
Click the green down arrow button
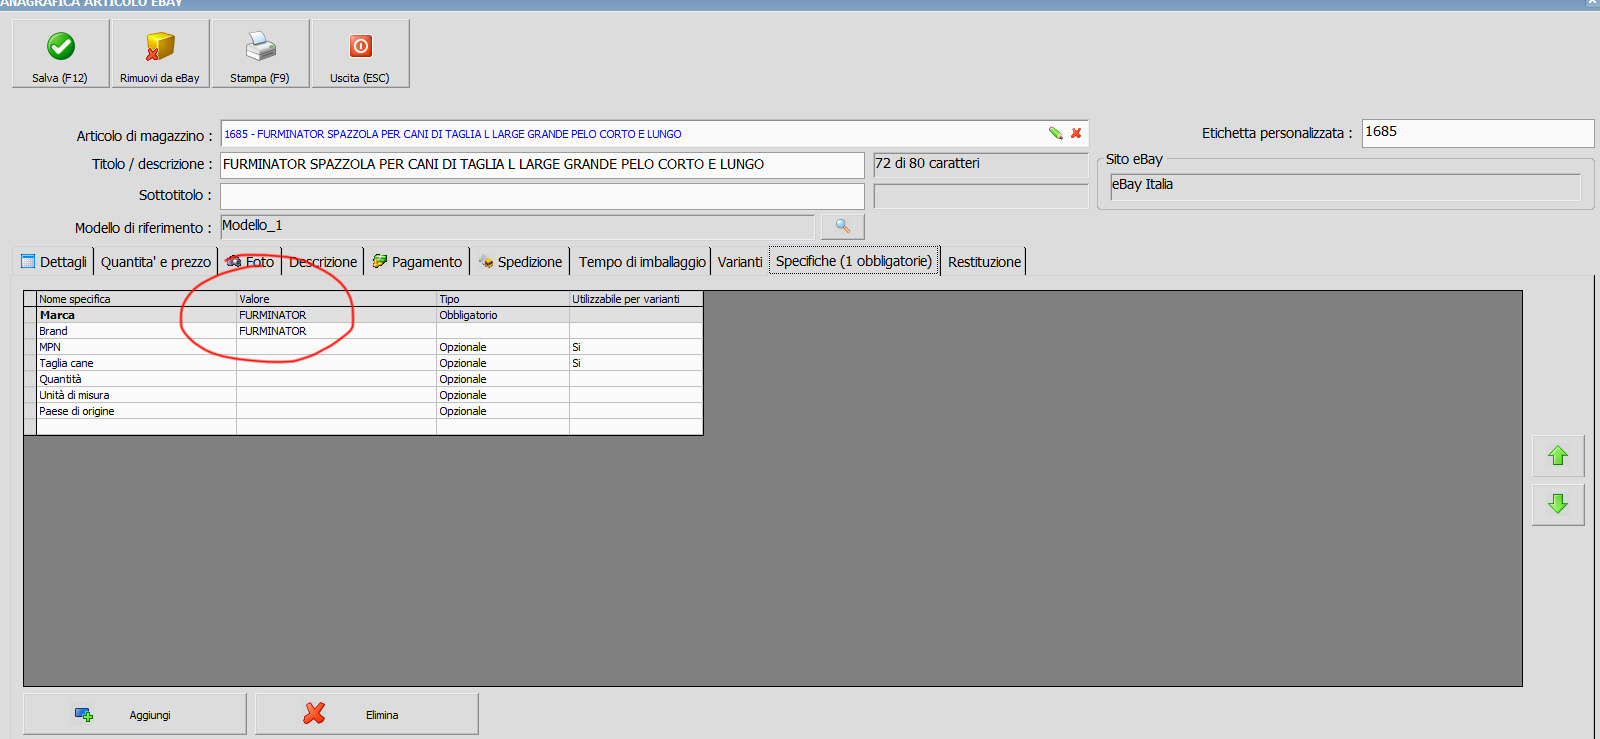tap(1557, 504)
